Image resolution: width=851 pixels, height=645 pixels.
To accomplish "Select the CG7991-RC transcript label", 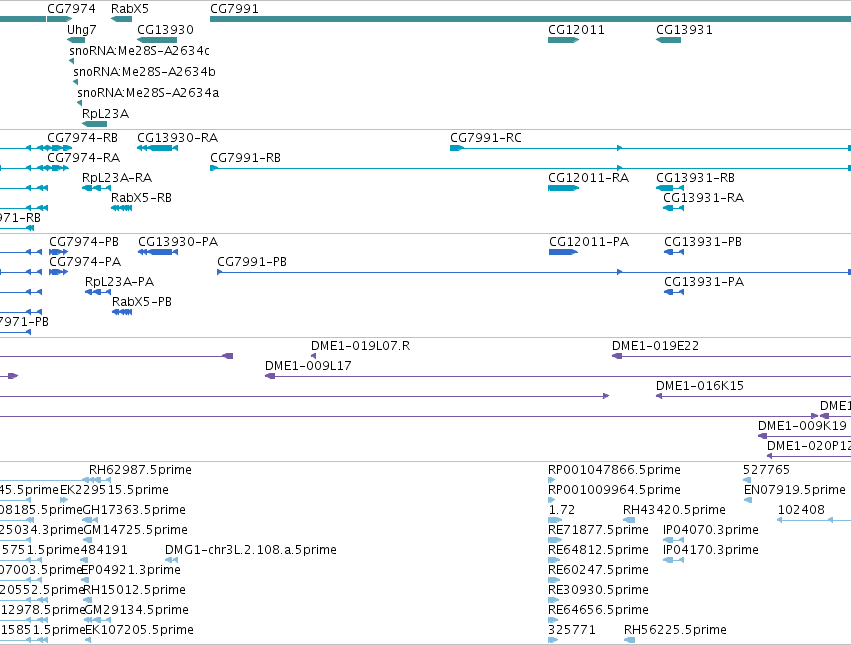I will pyautogui.click(x=486, y=138).
